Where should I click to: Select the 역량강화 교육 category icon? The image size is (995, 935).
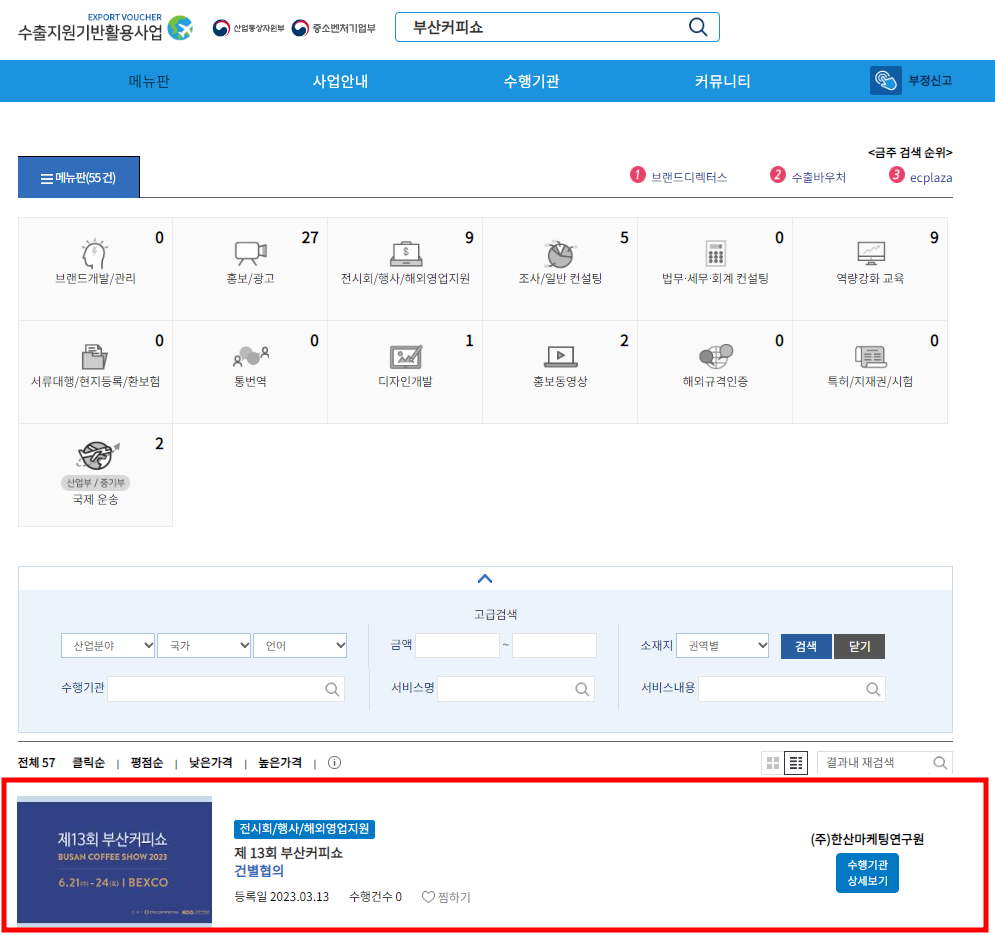tap(871, 253)
